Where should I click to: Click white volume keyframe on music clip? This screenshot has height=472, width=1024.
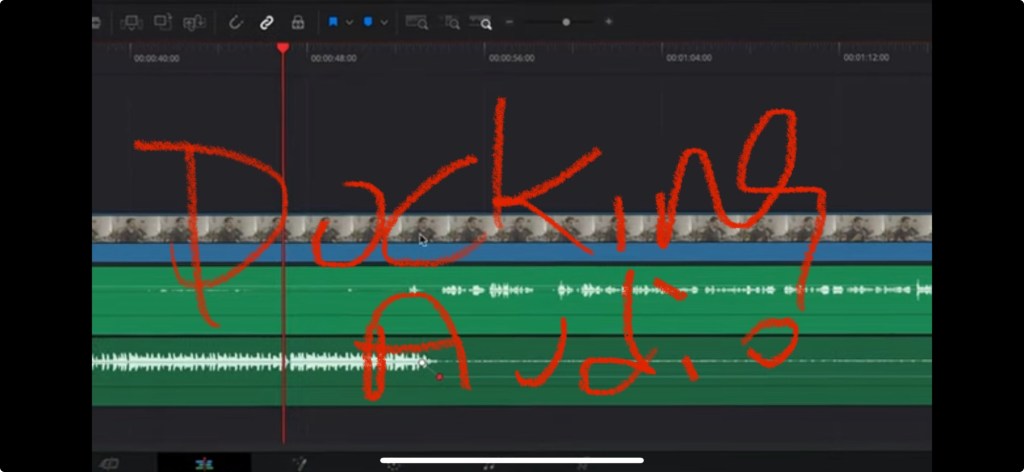click(x=423, y=362)
